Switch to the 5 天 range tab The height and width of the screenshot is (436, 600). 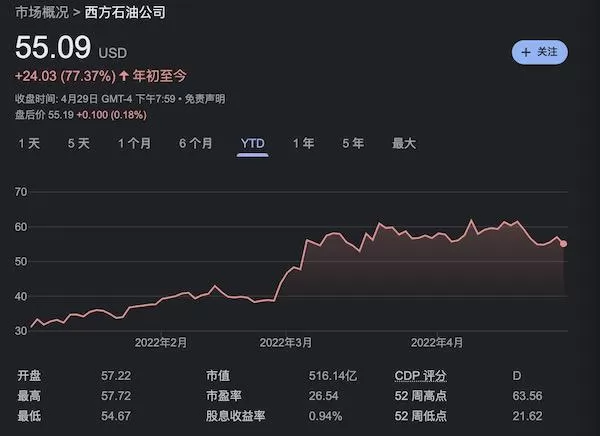pos(79,144)
